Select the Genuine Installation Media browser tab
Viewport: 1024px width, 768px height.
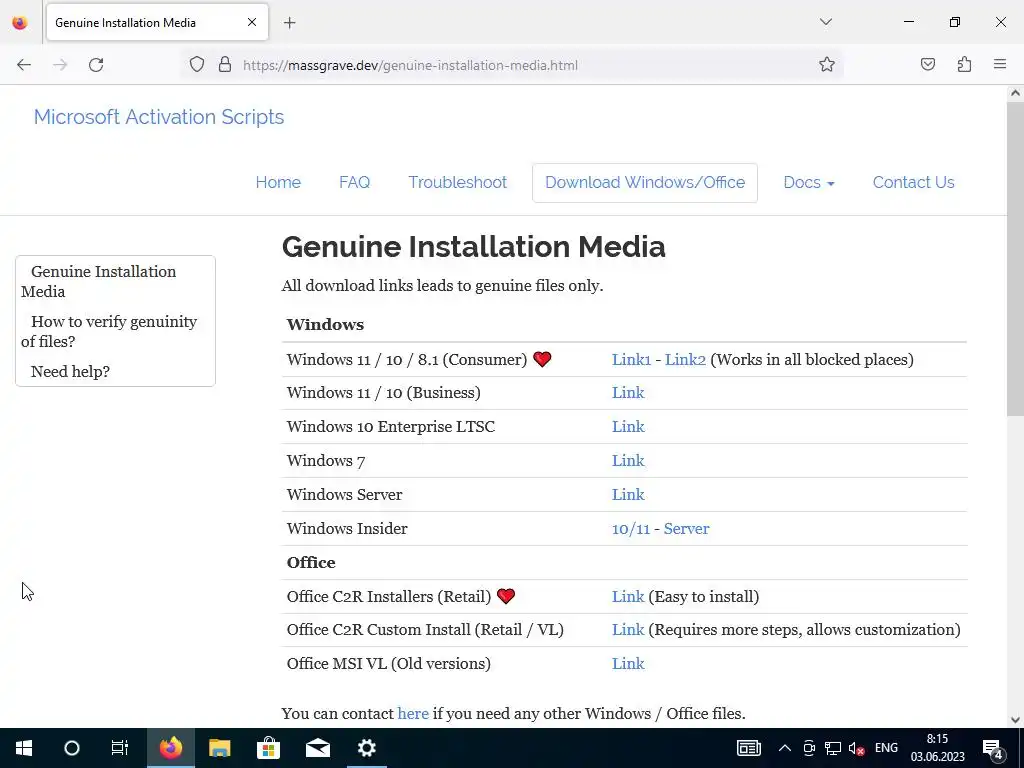157,22
